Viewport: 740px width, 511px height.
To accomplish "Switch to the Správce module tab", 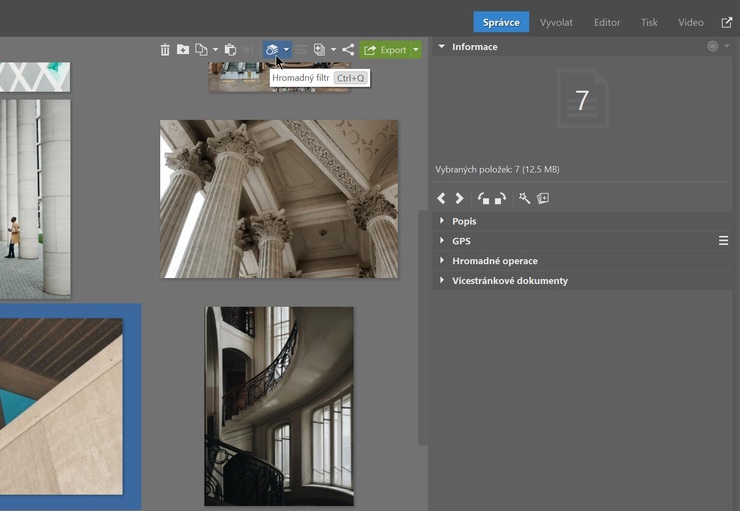I will point(501,22).
